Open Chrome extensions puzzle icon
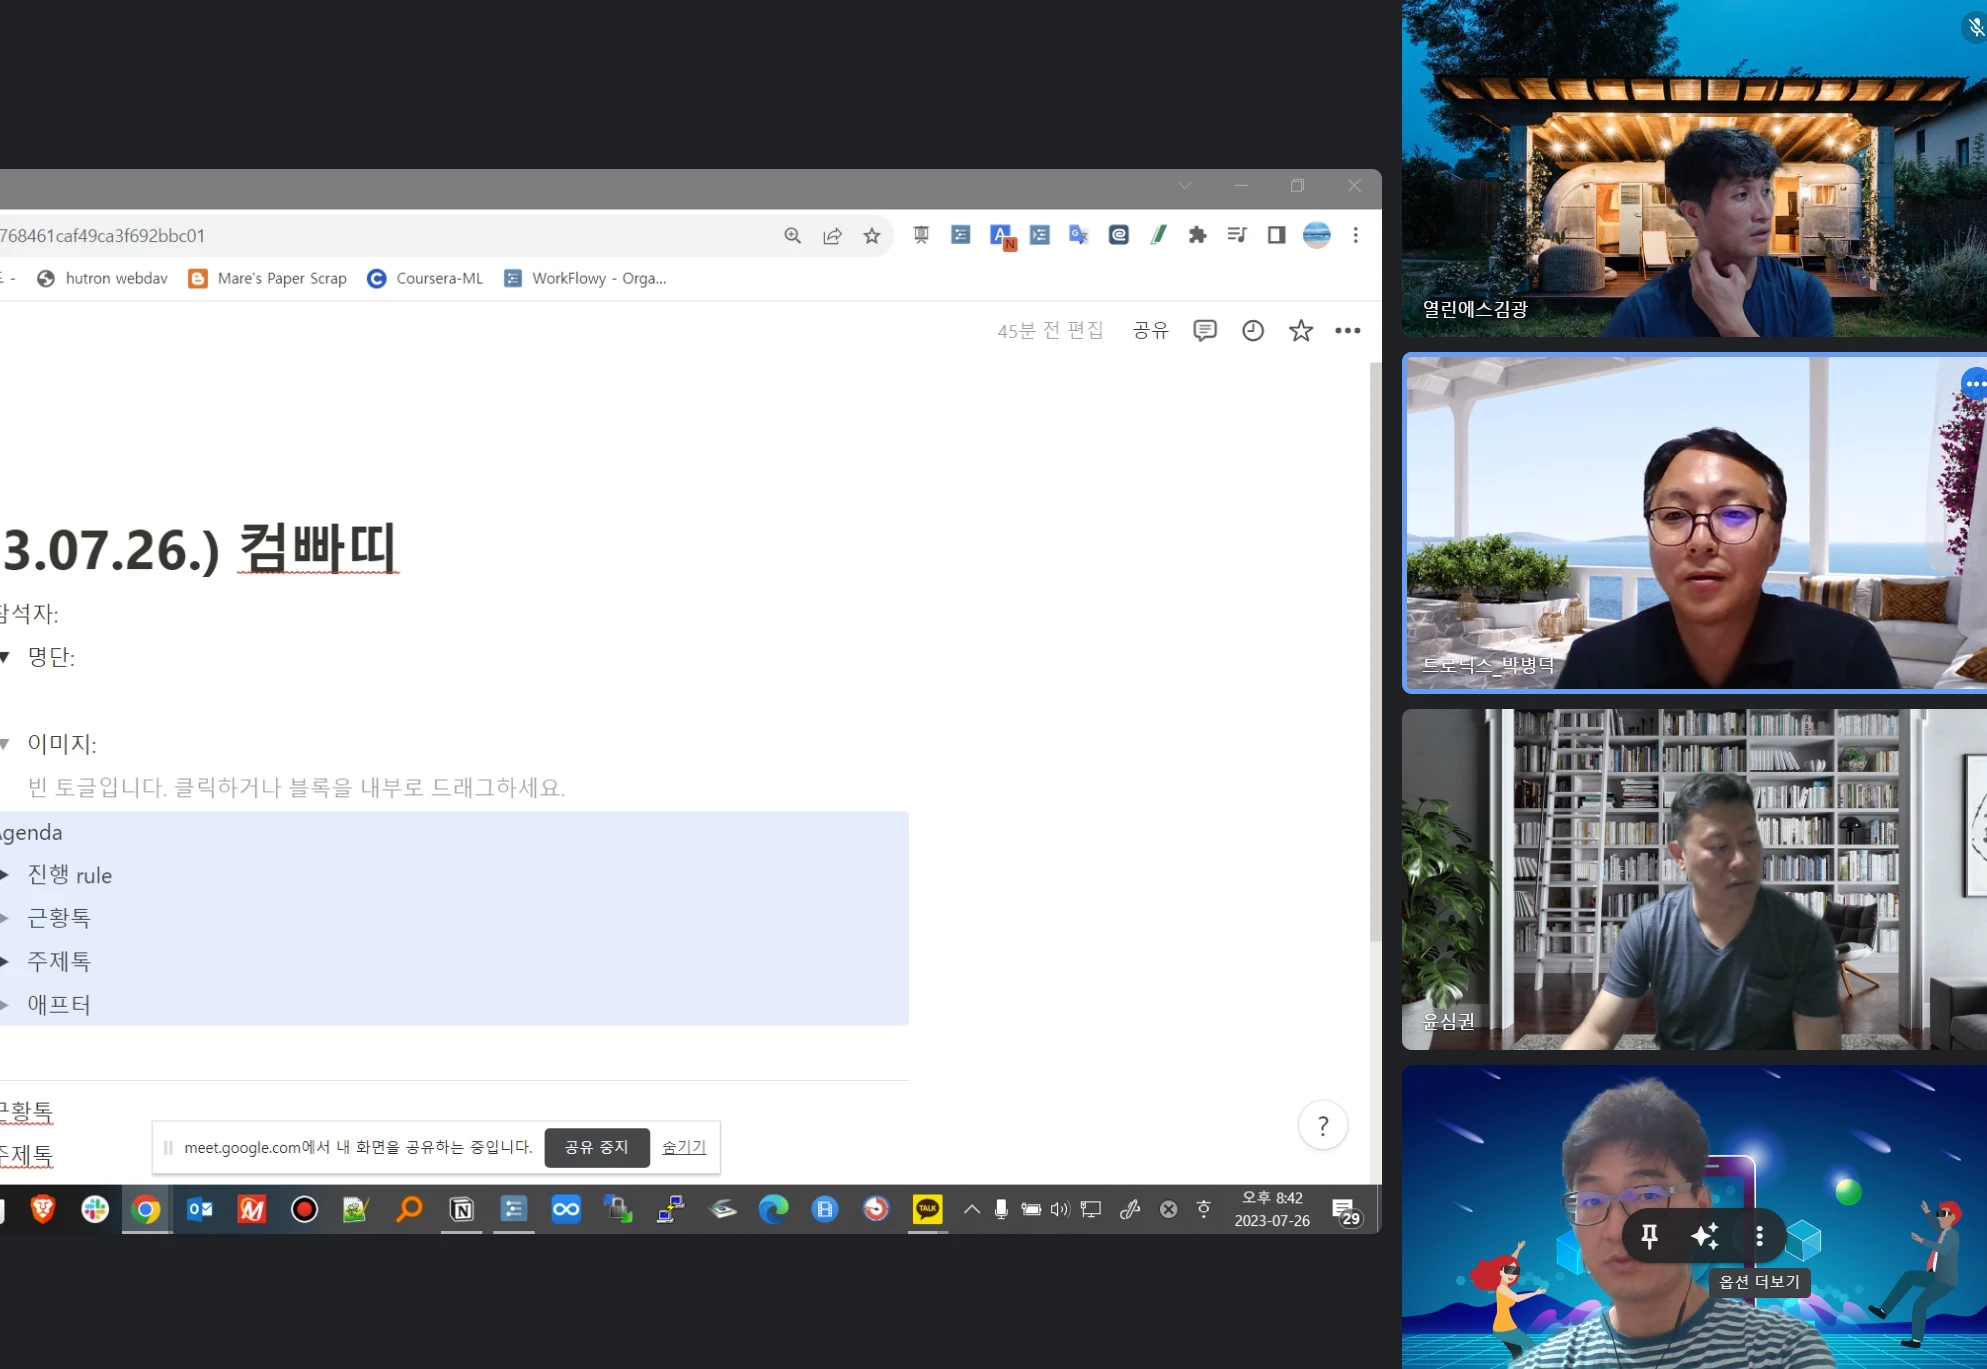1987x1369 pixels. pyautogui.click(x=1197, y=235)
